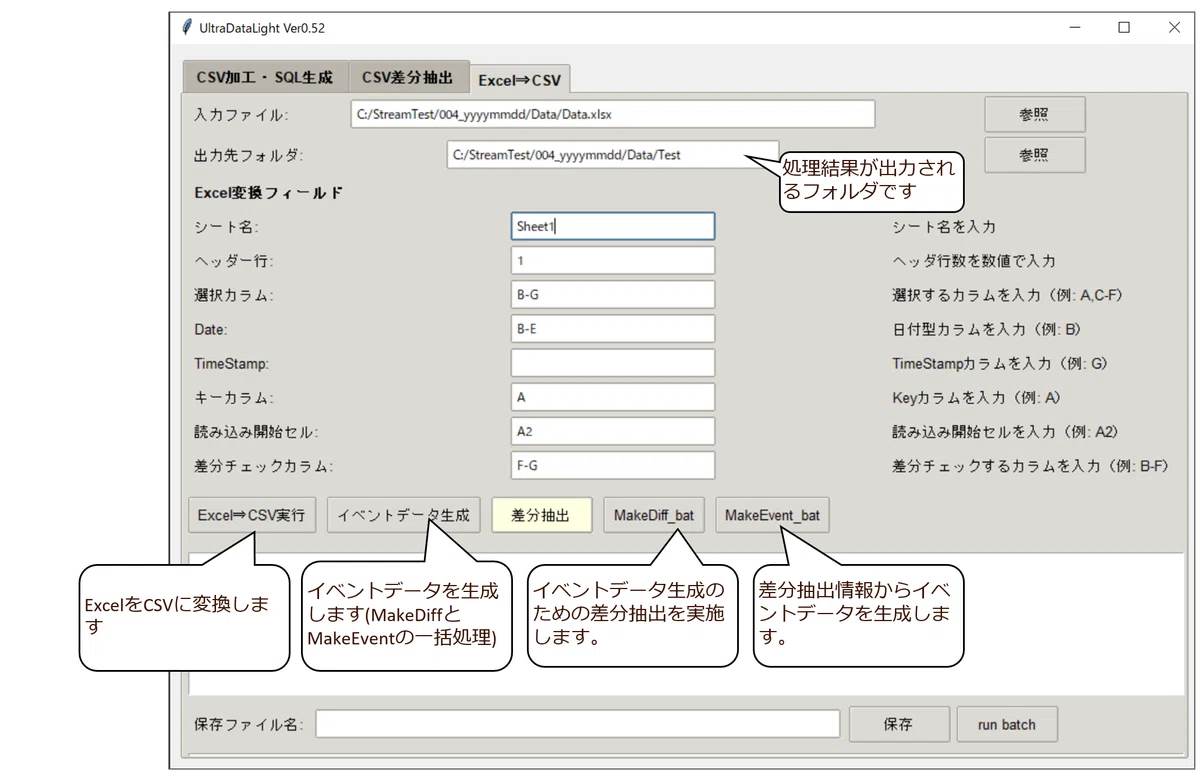Screen dimensions: 1200x777
Task: Click the hint TimeStampカラムを入力（例: G）
Action: coord(1000,364)
